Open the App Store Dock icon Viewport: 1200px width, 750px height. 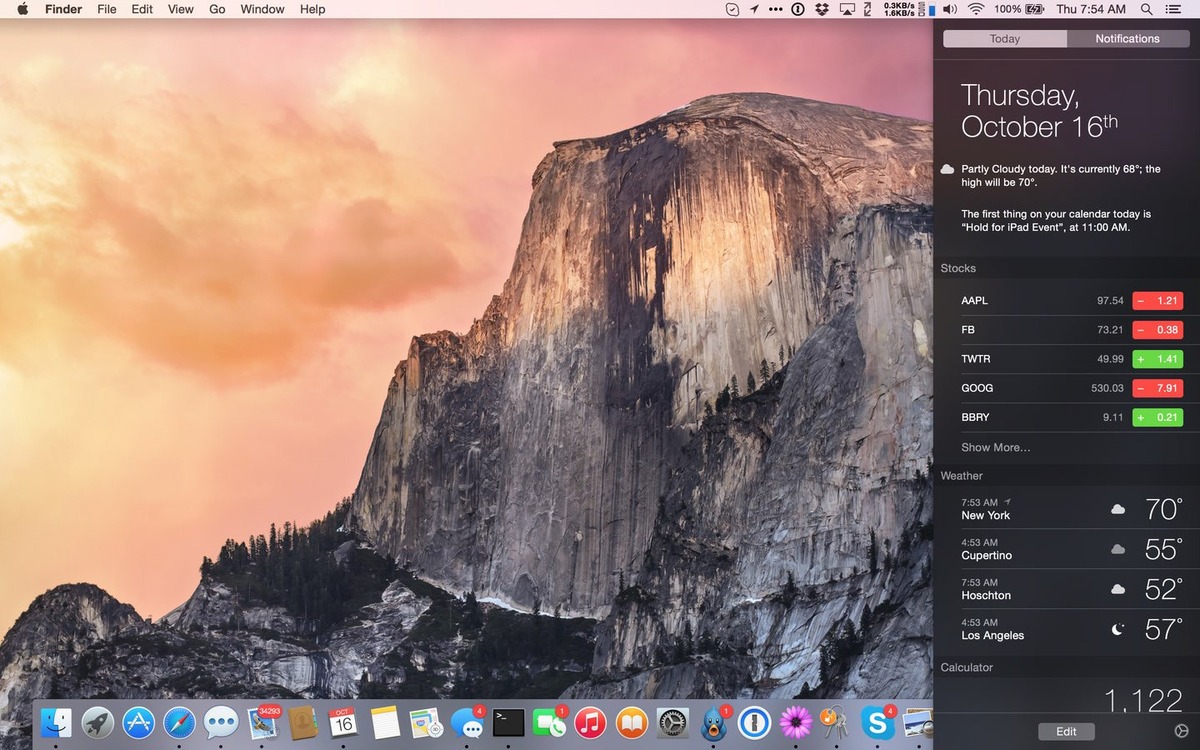(139, 722)
